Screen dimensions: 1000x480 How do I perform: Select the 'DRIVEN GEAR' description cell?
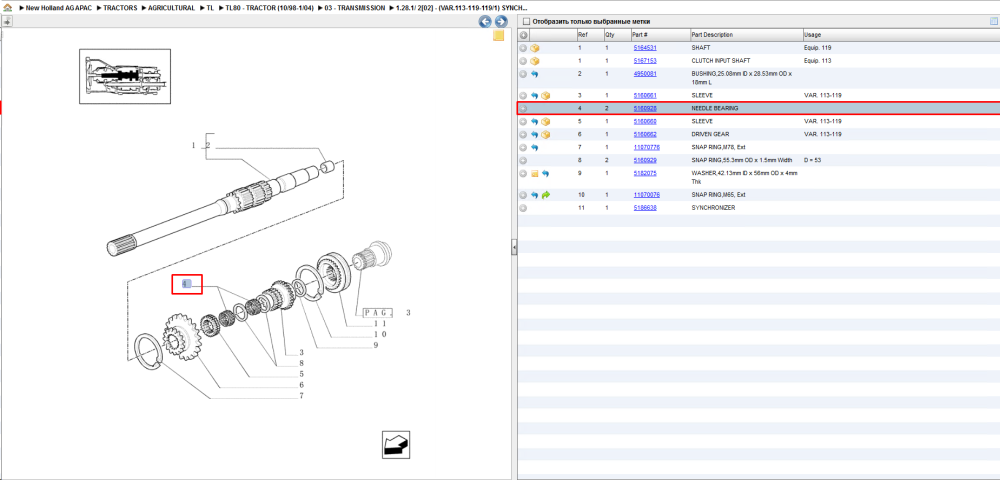pos(709,135)
